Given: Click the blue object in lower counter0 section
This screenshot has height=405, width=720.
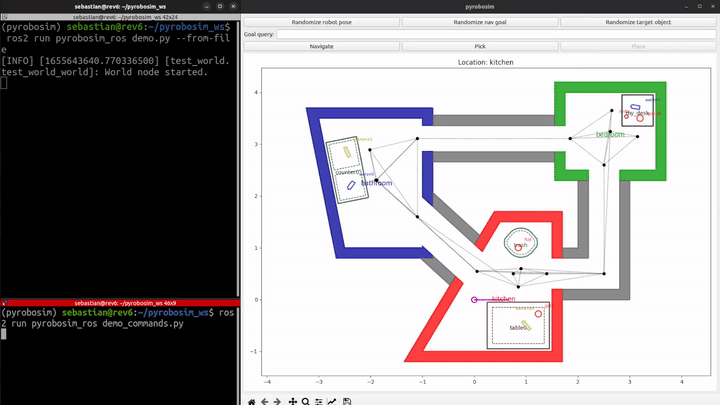Looking at the screenshot, I should click(351, 185).
